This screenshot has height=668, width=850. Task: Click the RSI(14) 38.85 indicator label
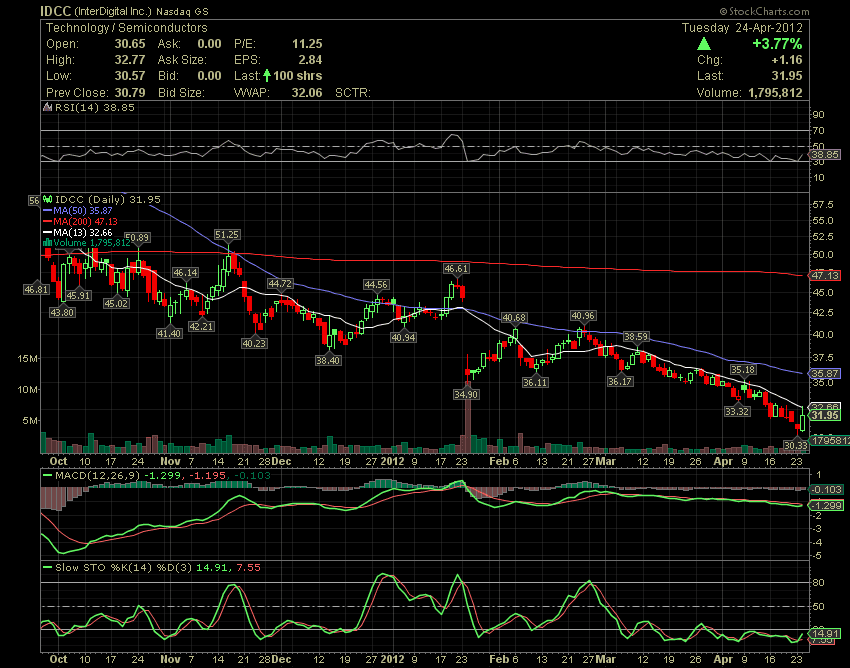point(95,107)
